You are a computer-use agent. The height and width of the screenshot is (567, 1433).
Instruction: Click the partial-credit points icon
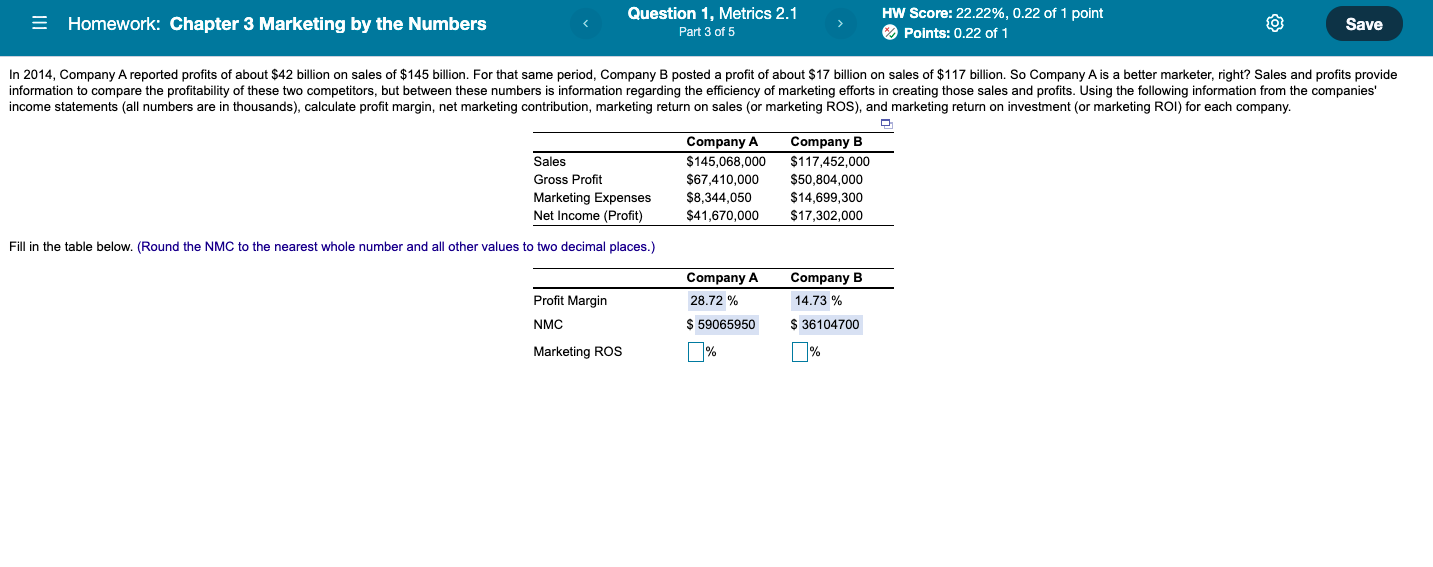(890, 33)
